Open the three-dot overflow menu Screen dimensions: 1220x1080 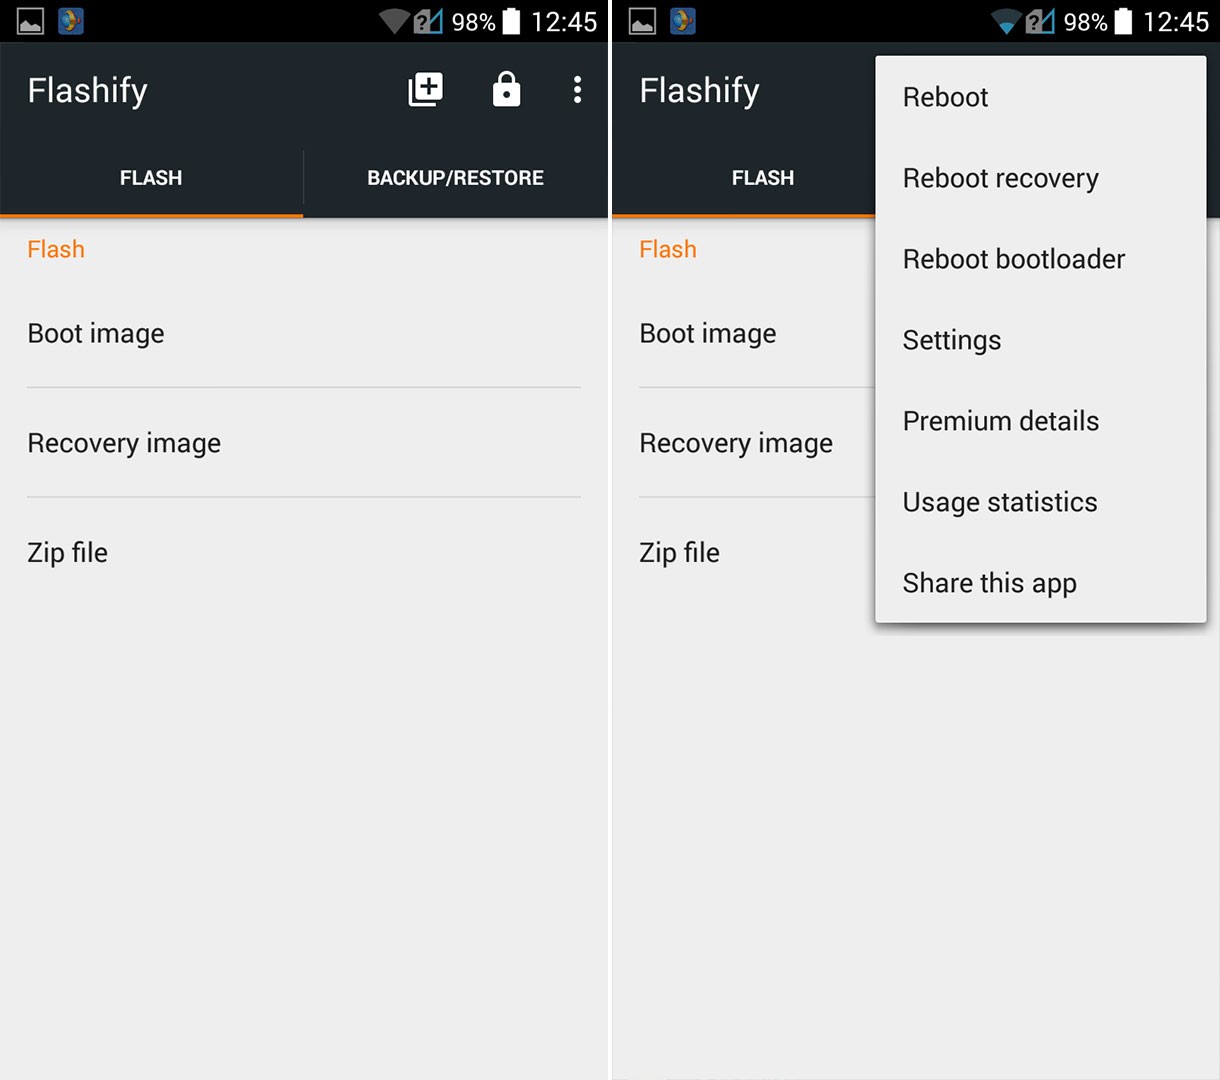pyautogui.click(x=577, y=90)
